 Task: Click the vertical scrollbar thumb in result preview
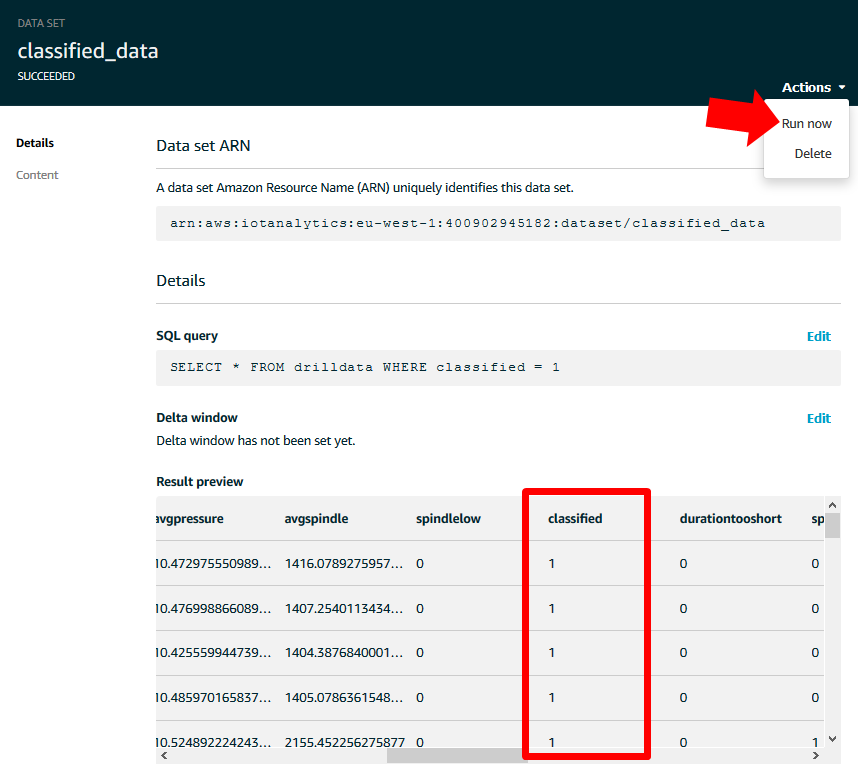coord(833,525)
